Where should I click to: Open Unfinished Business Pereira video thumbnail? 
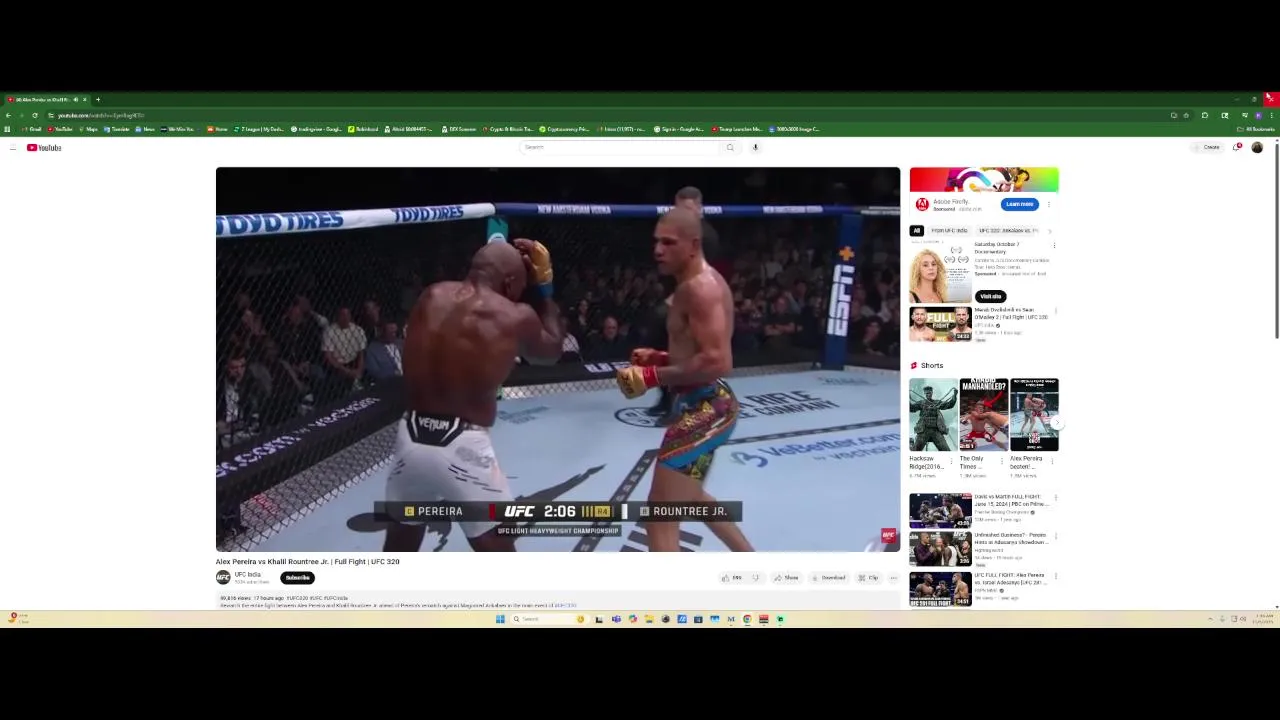pyautogui.click(x=940, y=549)
